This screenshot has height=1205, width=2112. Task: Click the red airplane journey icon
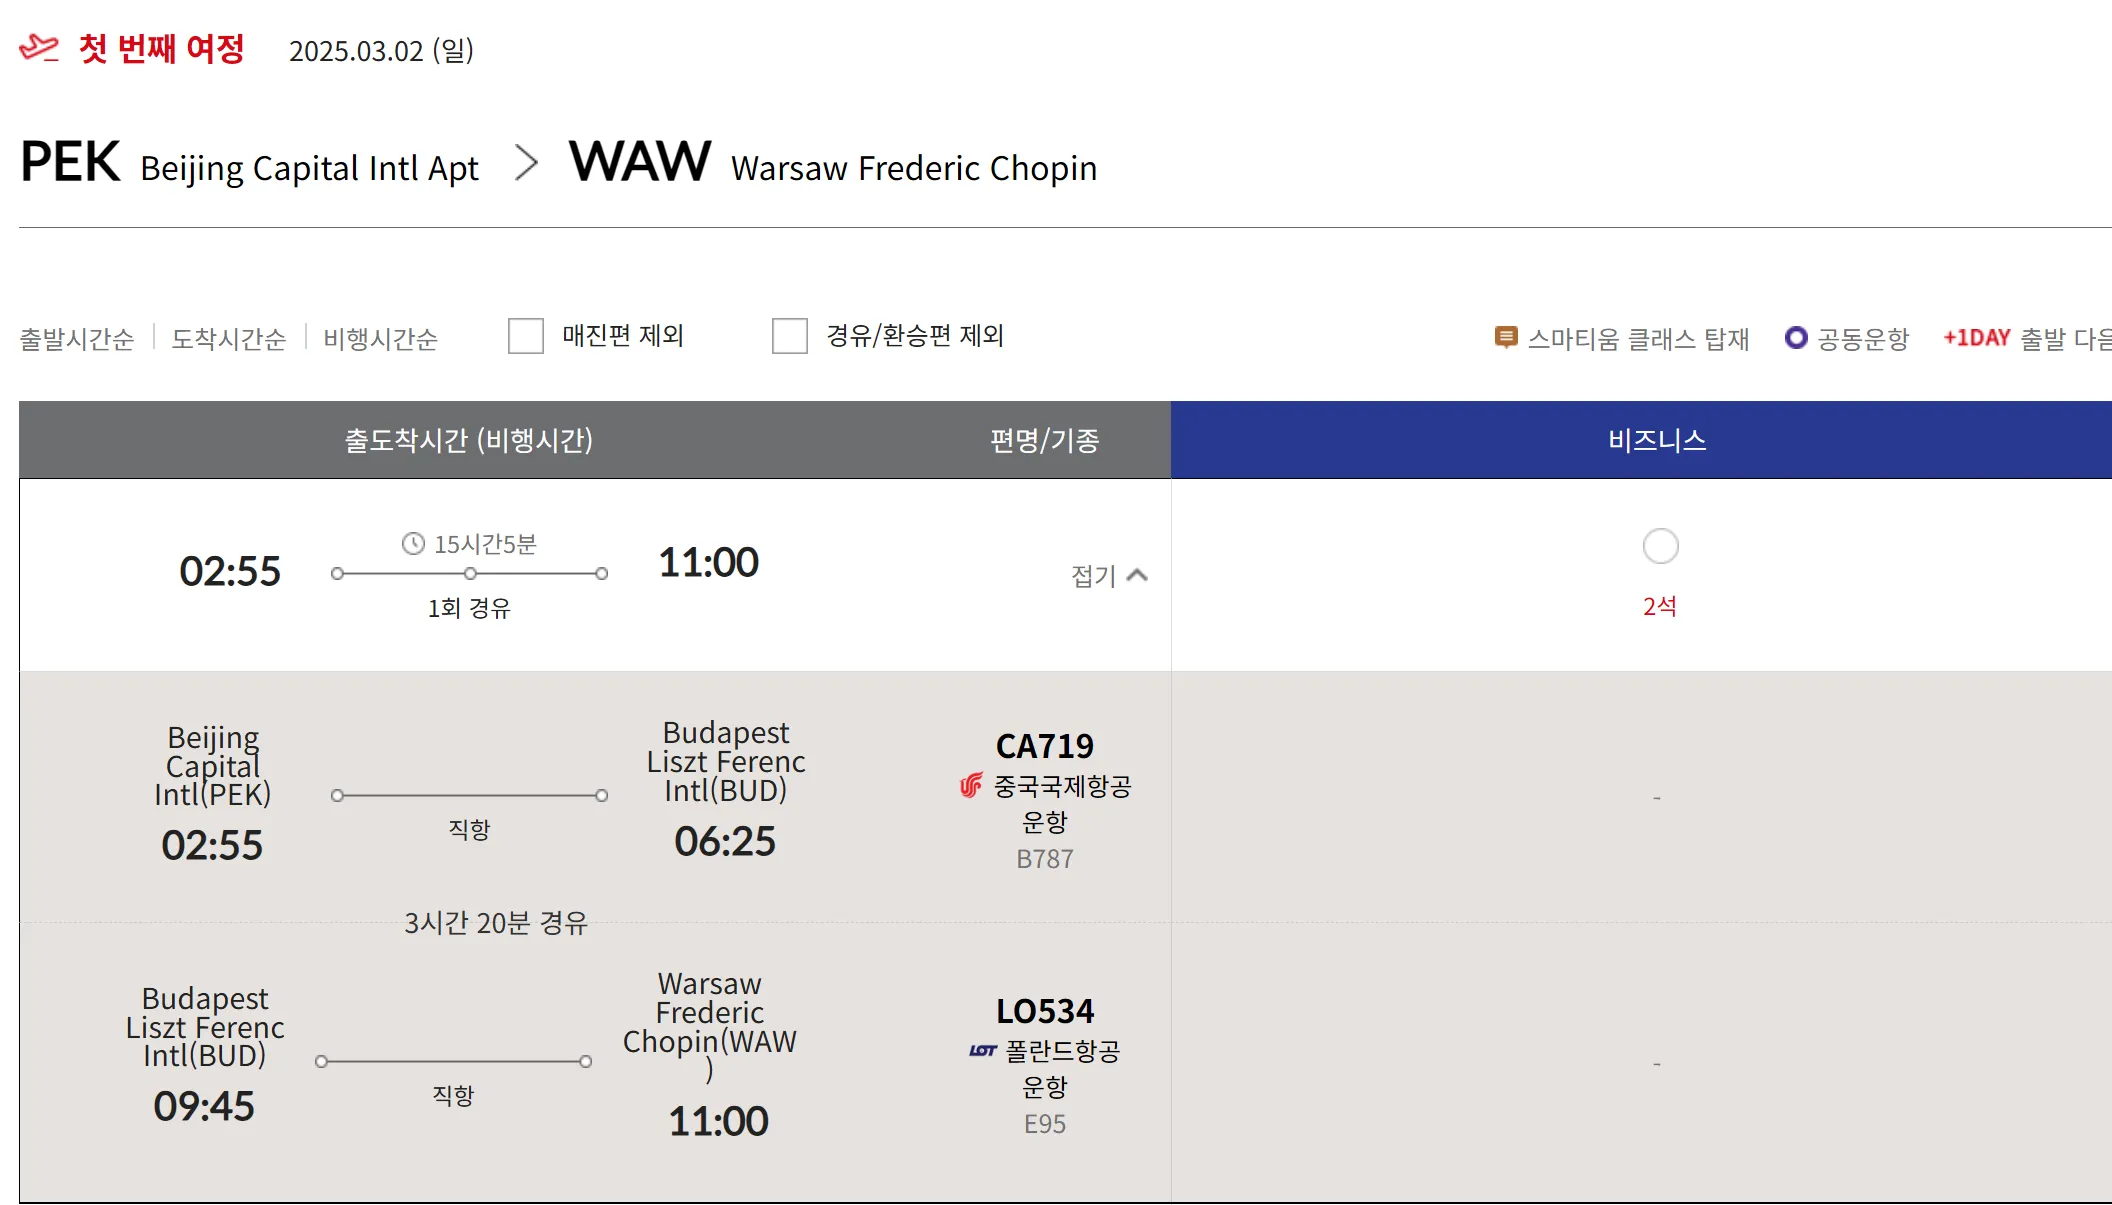[x=40, y=48]
